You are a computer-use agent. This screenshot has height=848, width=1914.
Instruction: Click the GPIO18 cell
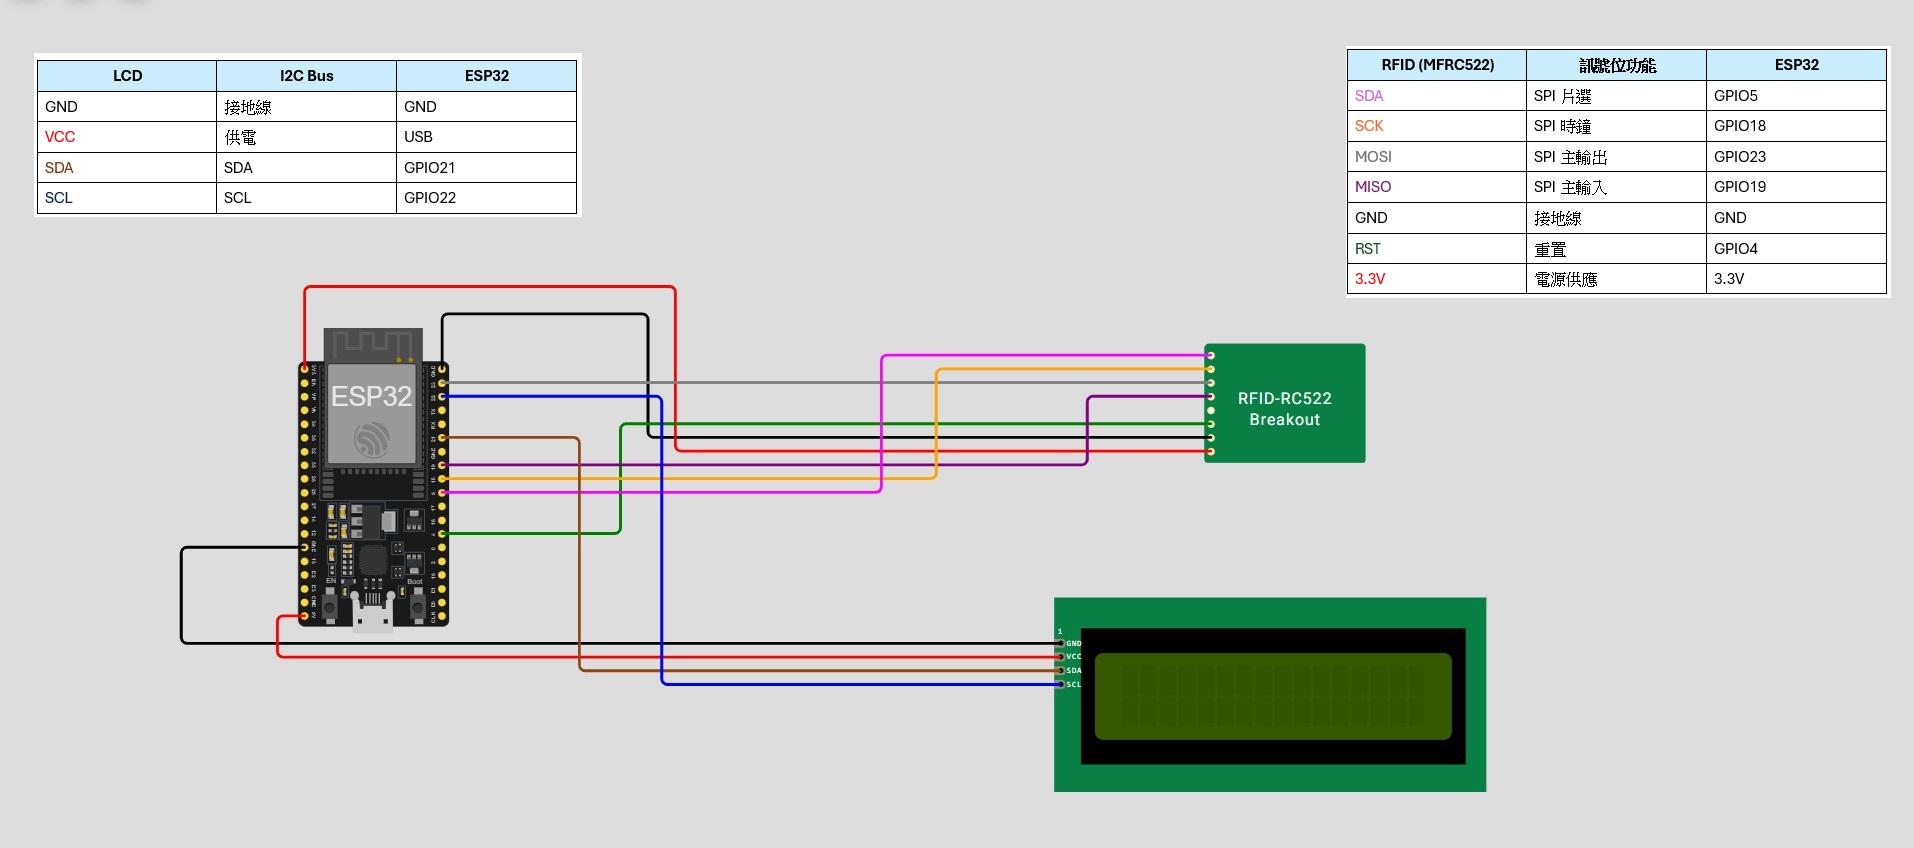pyautogui.click(x=1796, y=126)
